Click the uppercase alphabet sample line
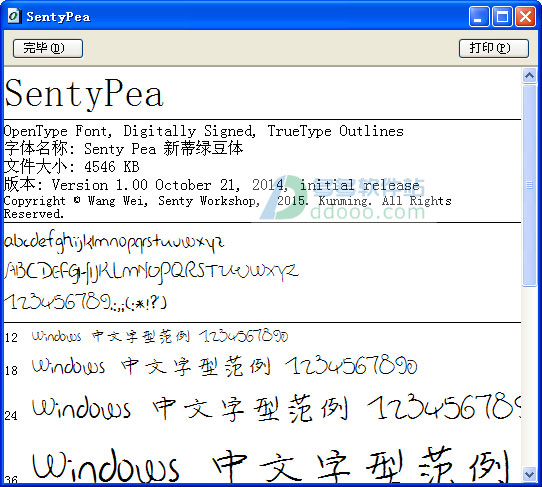The image size is (542, 487). 151,272
